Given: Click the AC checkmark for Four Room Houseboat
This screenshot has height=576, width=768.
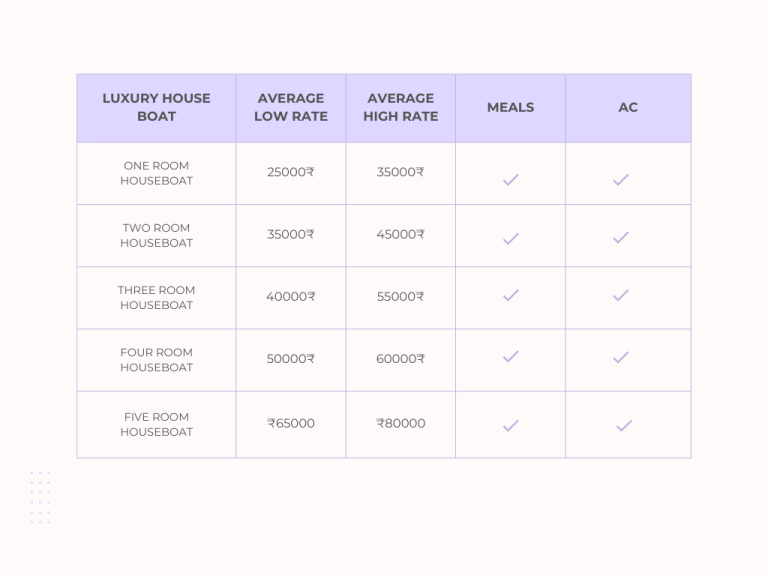Looking at the screenshot, I should [x=621, y=358].
